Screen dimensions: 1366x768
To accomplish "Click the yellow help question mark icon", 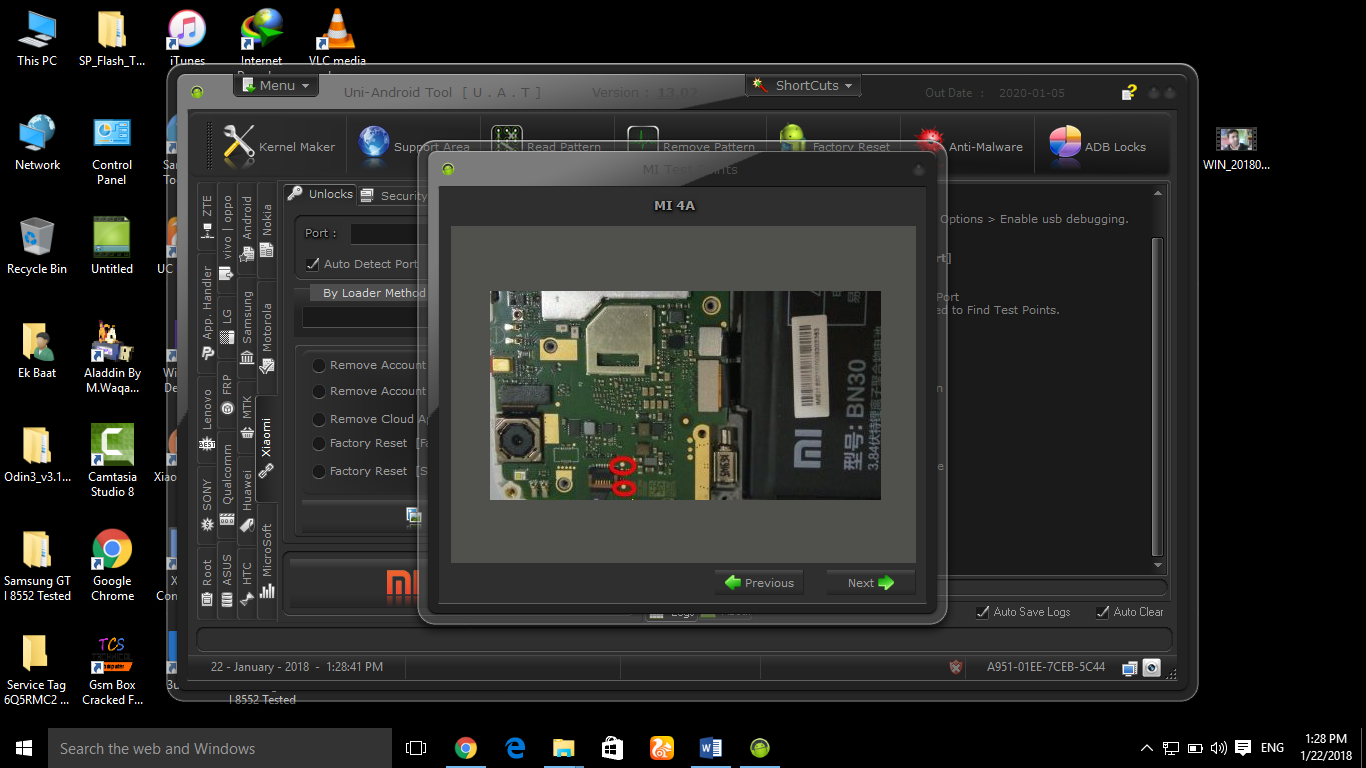I will coord(1129,93).
